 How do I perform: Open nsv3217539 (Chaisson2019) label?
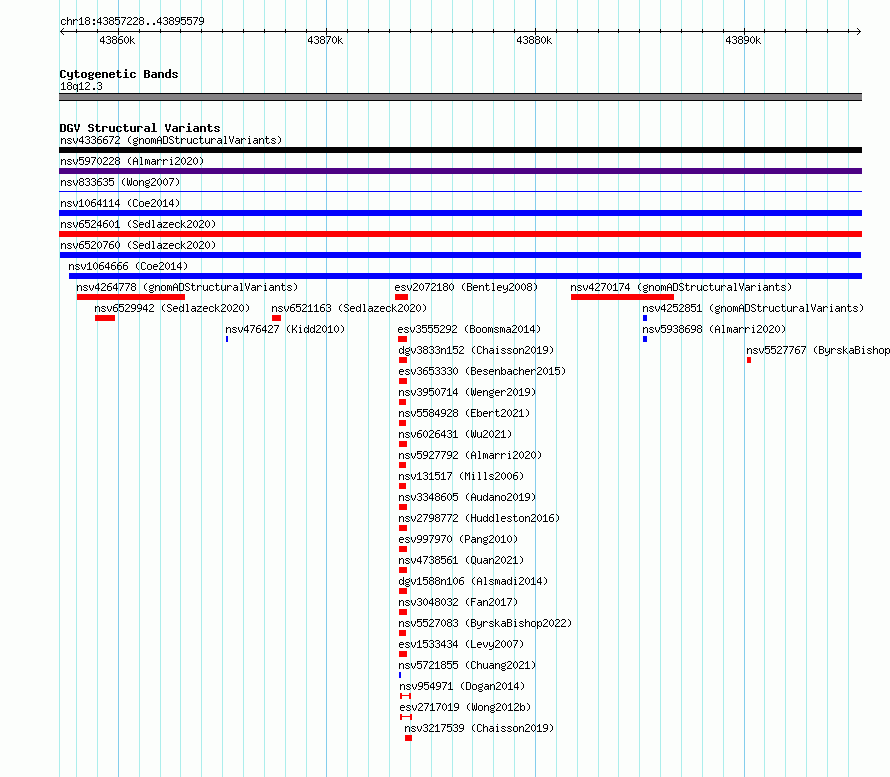click(479, 728)
